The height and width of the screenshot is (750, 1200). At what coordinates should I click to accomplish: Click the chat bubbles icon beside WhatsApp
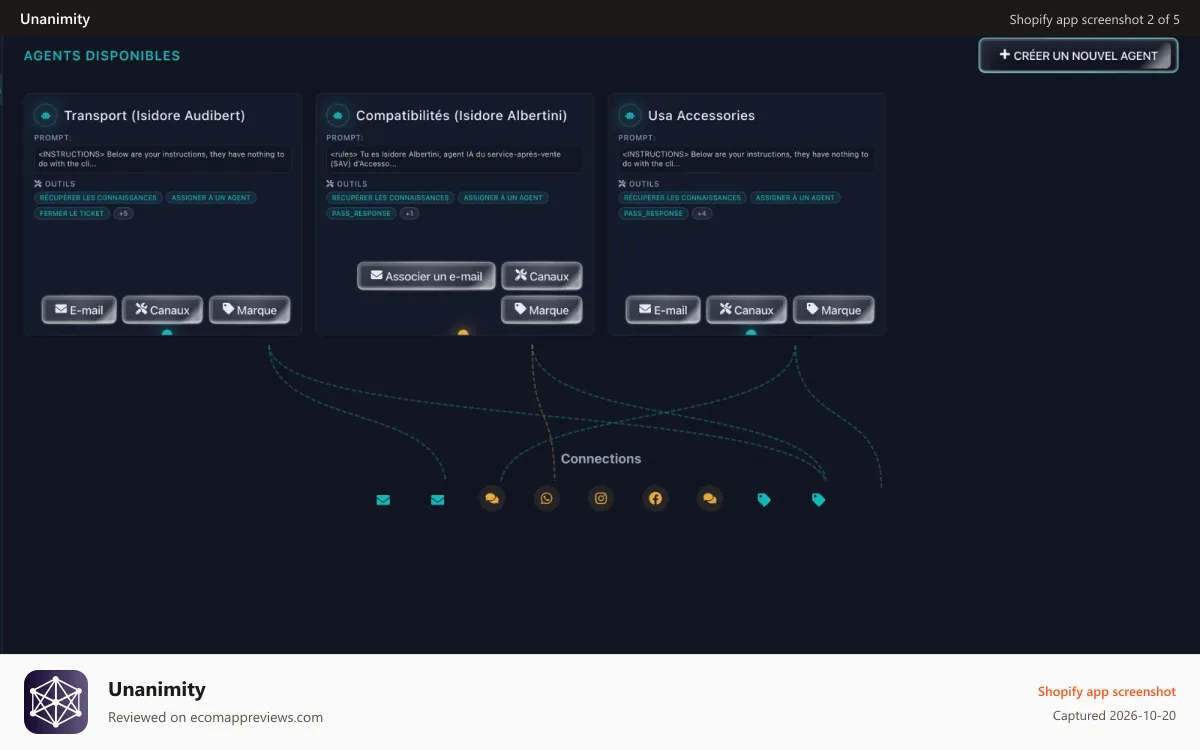(492, 498)
